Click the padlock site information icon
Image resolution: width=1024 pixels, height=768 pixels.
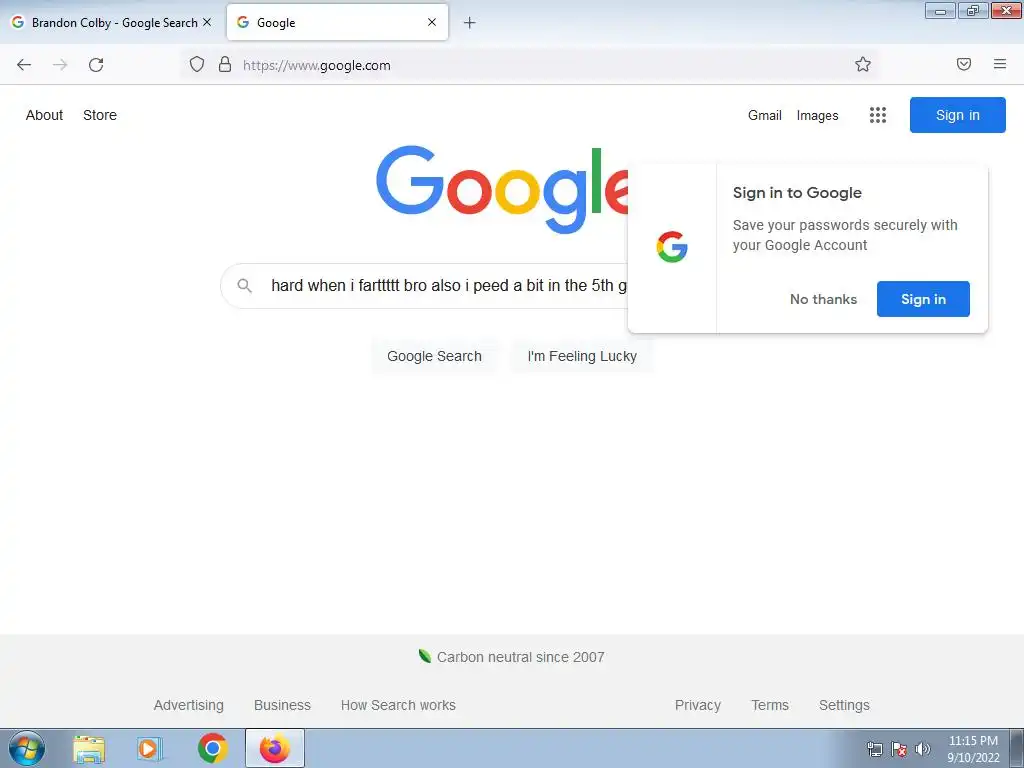pyautogui.click(x=225, y=64)
